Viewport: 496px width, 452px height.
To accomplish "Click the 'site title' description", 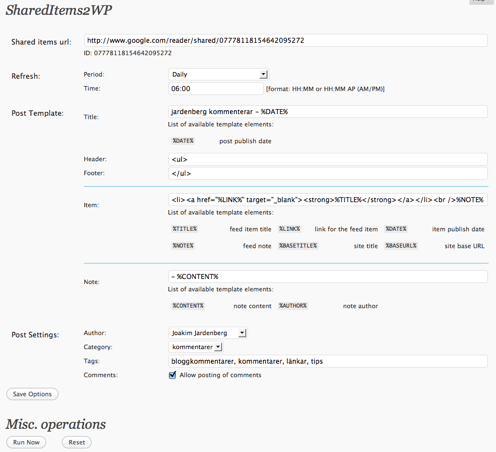I will [x=366, y=246].
